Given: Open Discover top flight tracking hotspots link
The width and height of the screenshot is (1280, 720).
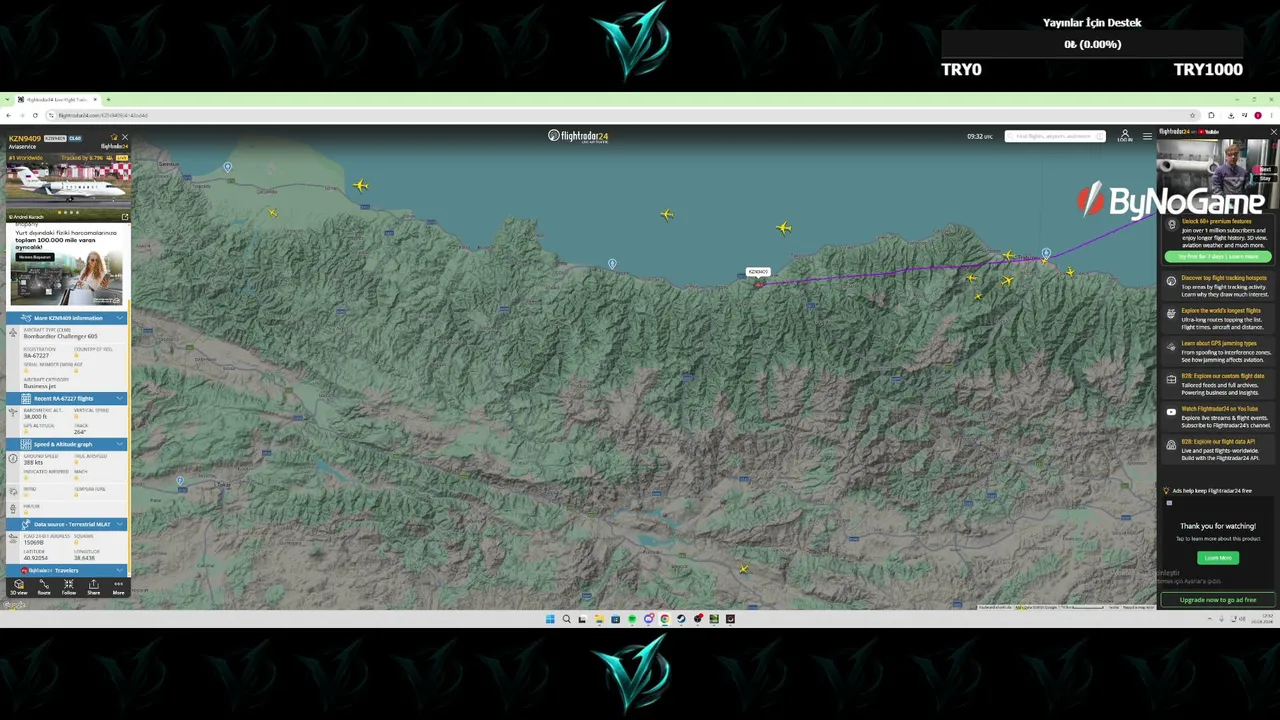Looking at the screenshot, I should click(x=1224, y=278).
